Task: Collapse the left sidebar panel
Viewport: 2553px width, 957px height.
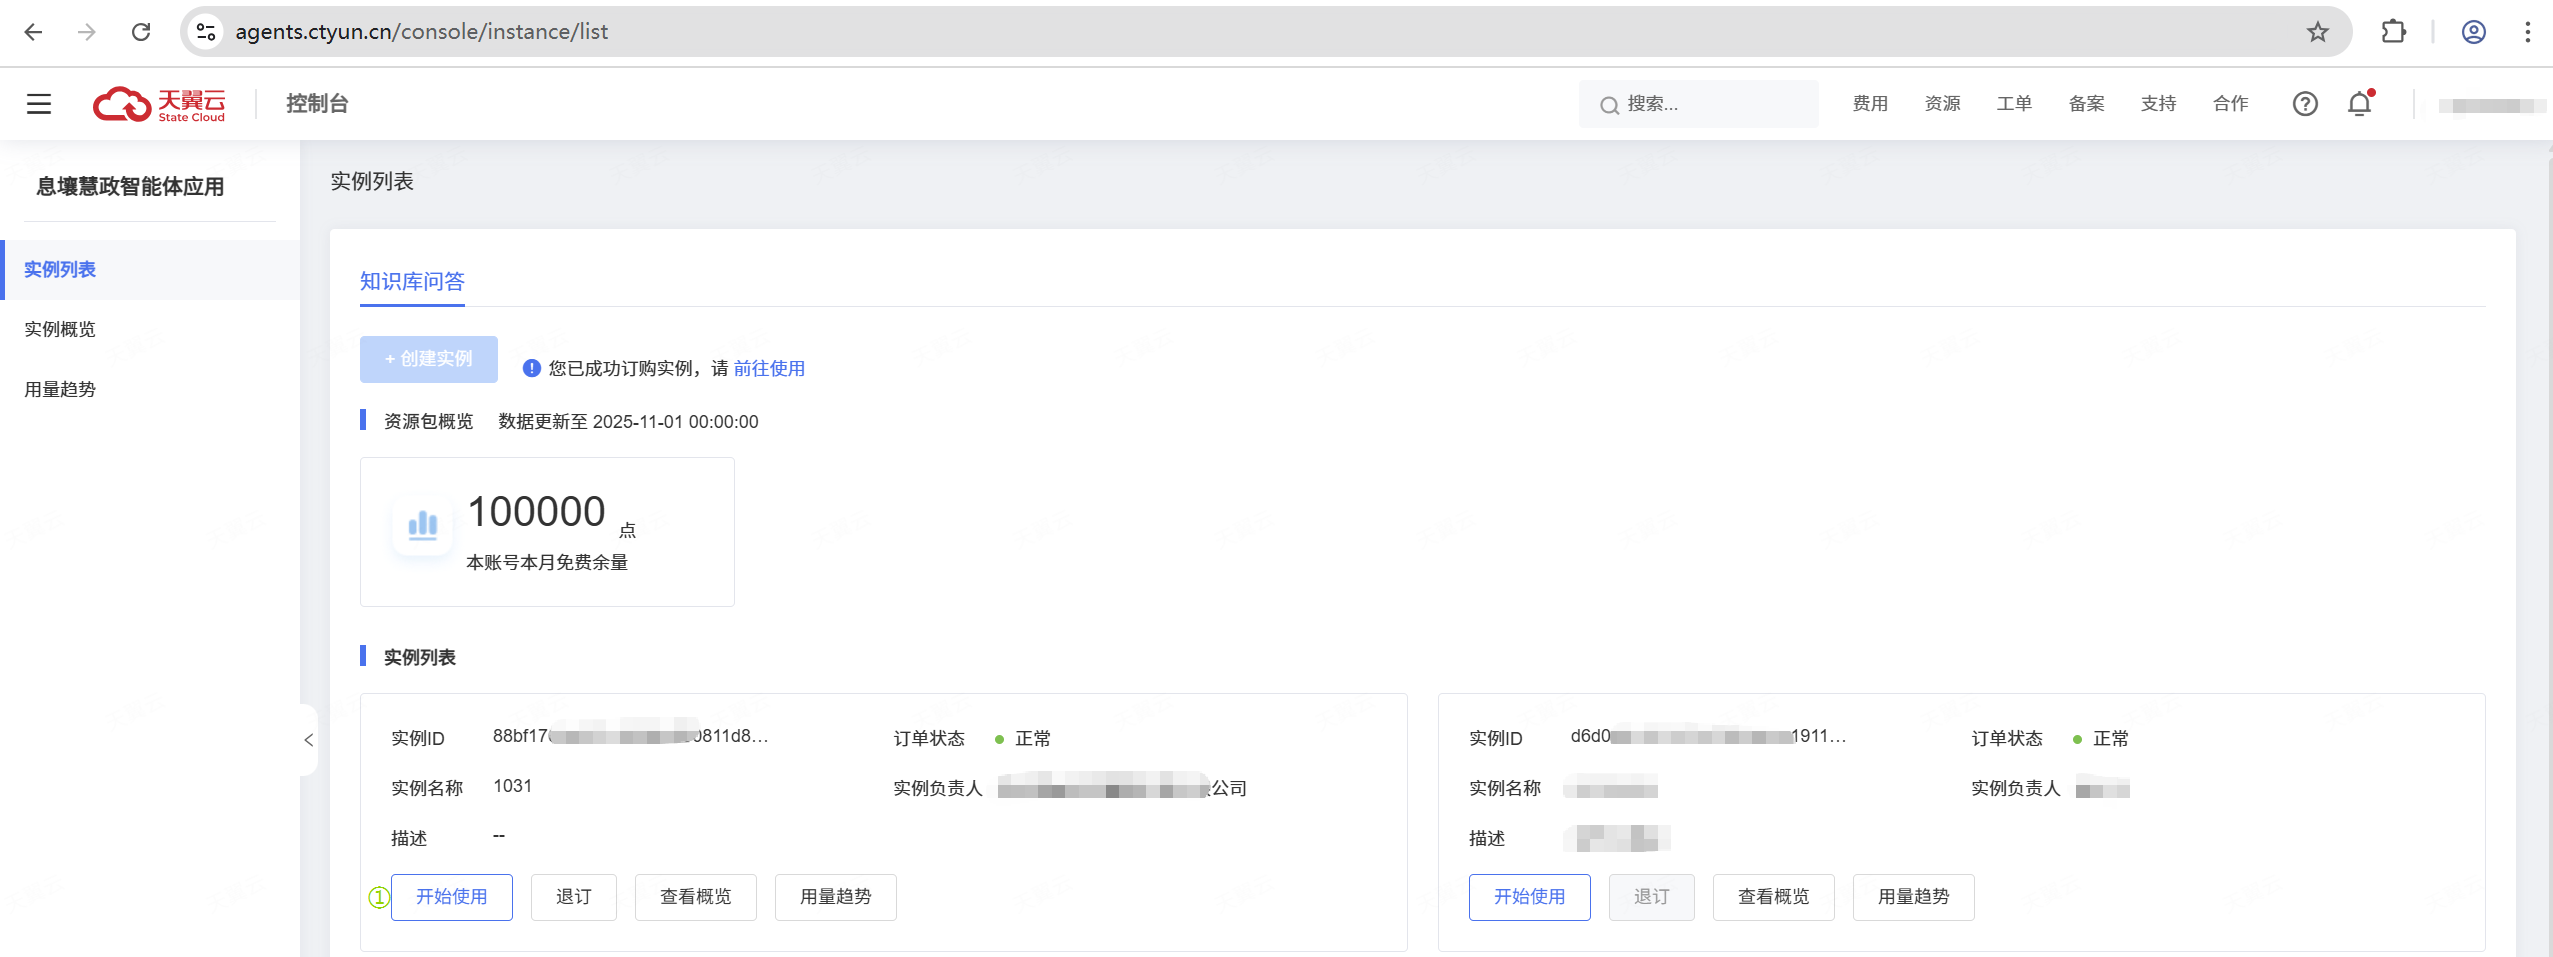Action: coord(308,740)
